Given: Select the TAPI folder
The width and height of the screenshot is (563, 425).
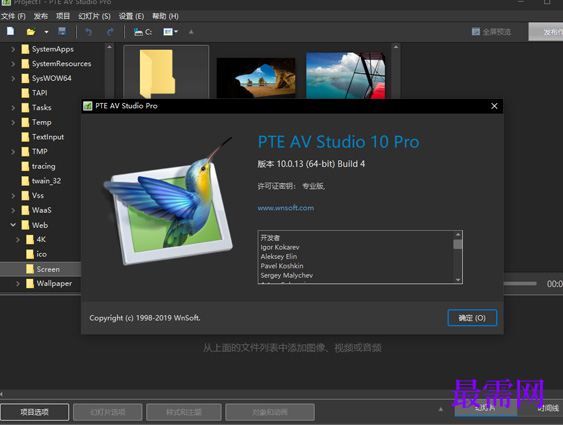Looking at the screenshot, I should (x=34, y=93).
